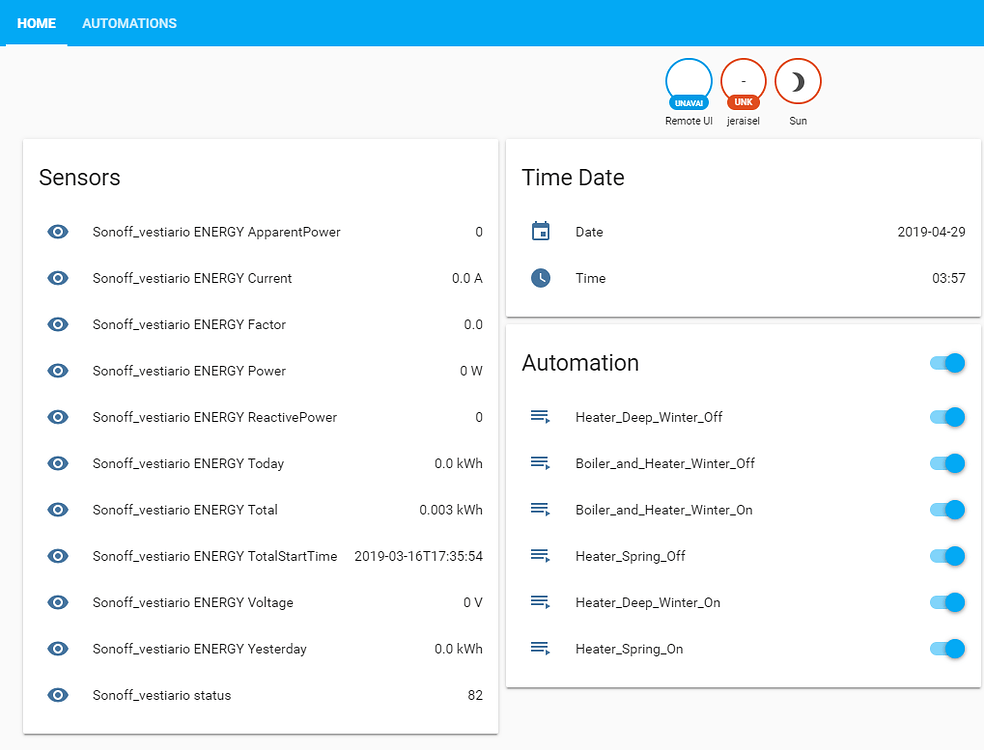This screenshot has width=984, height=750.
Task: Click the Remote UI badge icon
Action: click(x=688, y=82)
